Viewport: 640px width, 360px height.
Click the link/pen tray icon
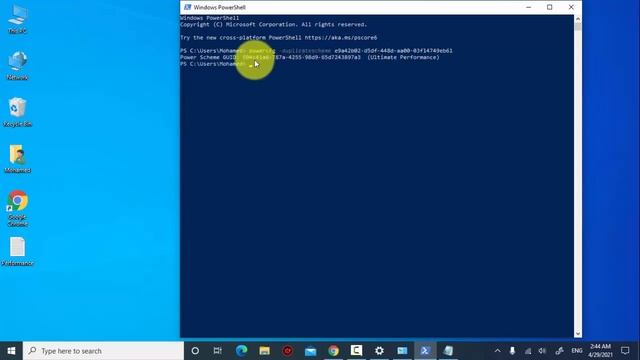click(559, 351)
